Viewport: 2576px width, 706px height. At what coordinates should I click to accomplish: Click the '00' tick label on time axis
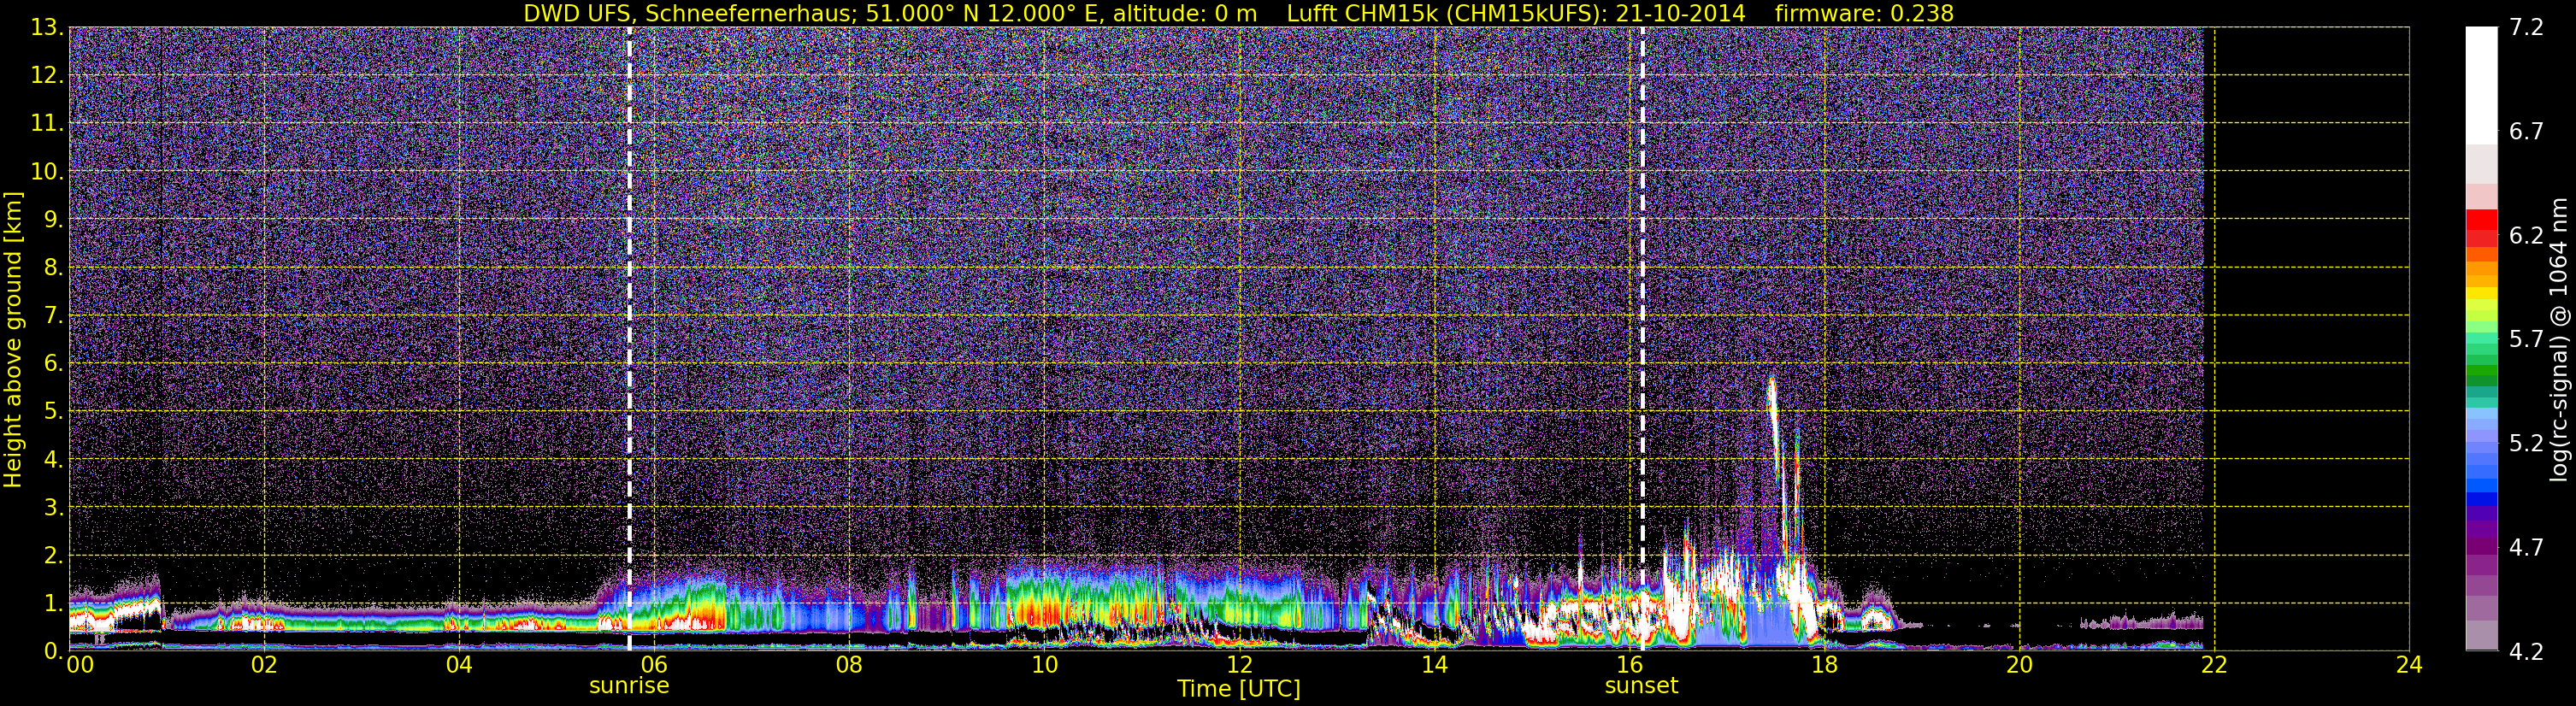pos(80,665)
